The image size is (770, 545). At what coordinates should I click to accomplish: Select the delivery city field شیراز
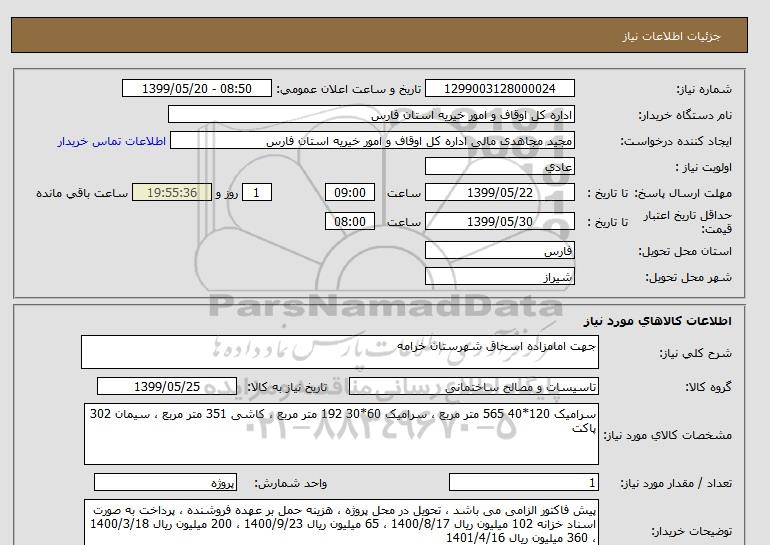tap(499, 277)
